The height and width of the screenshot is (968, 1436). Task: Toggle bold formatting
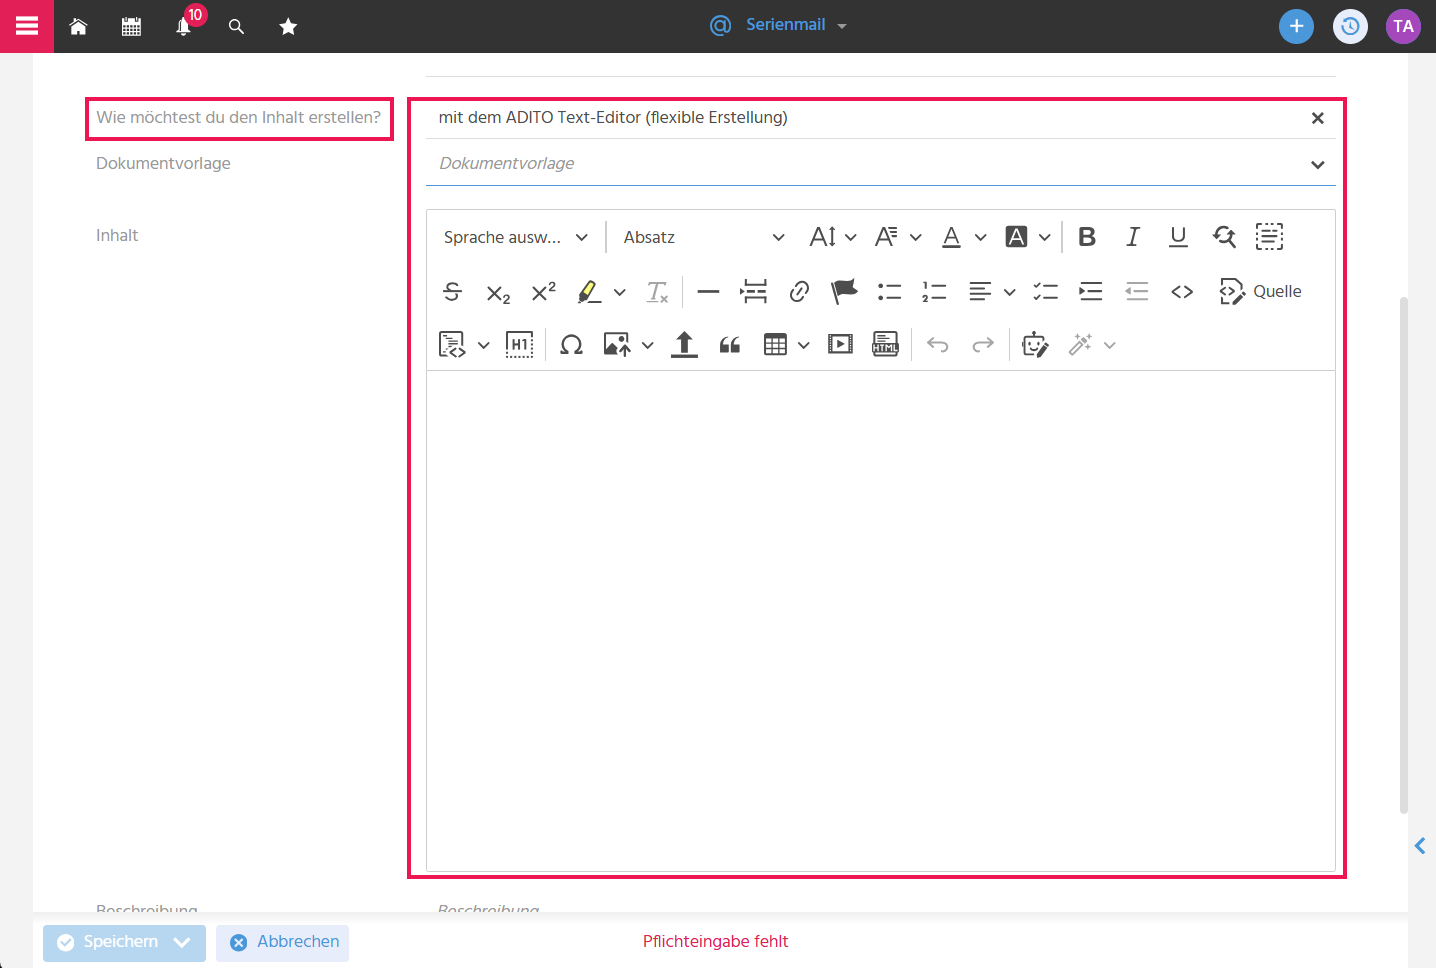[1087, 237]
